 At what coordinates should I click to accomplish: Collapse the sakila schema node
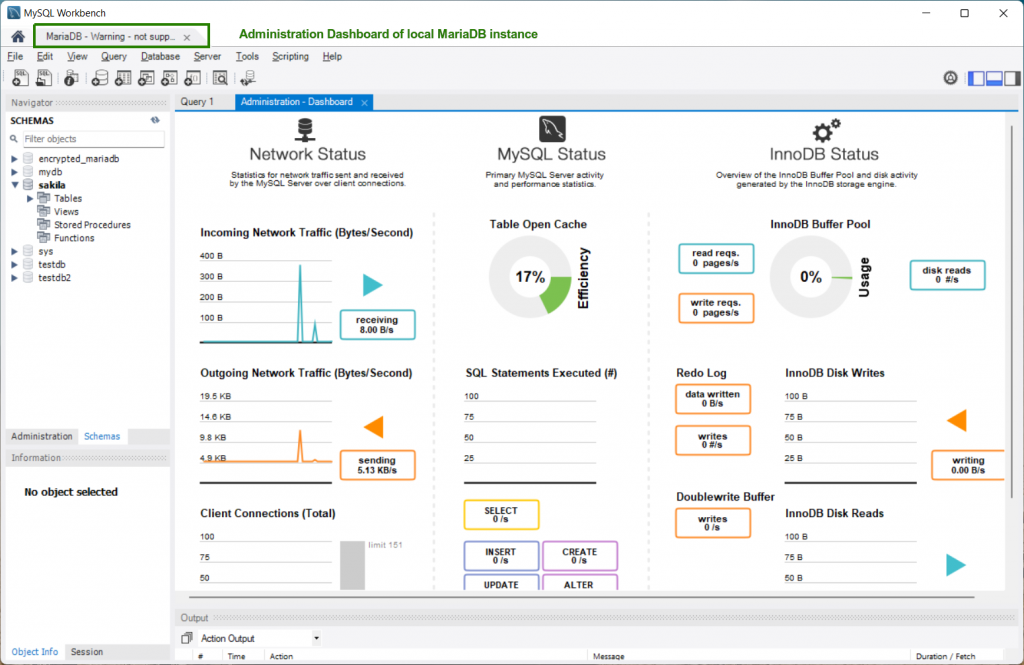click(x=14, y=185)
